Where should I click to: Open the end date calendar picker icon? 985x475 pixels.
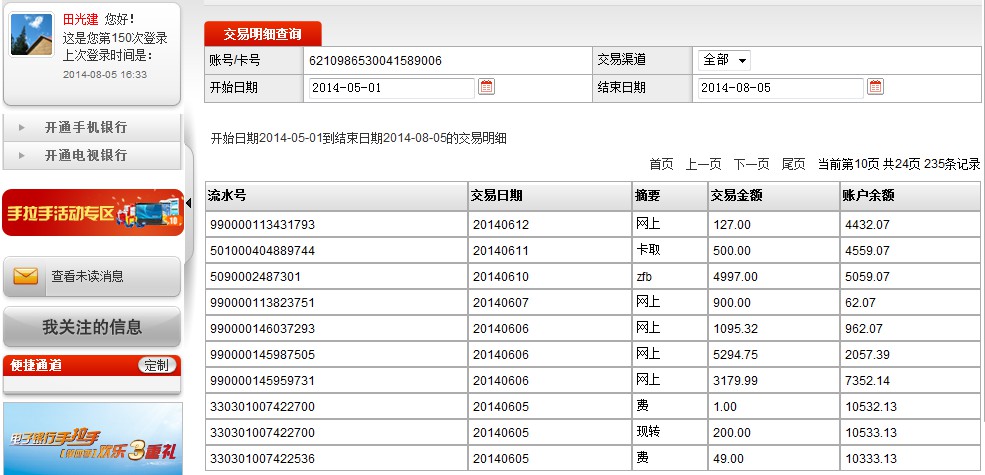[875, 88]
